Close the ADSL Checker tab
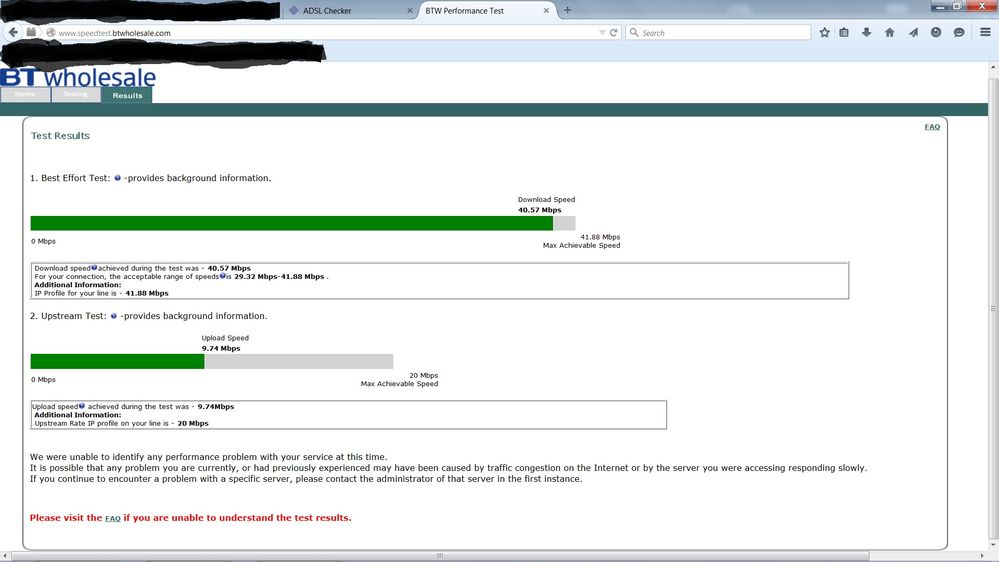Viewport: 999px width, 562px height. [x=410, y=11]
